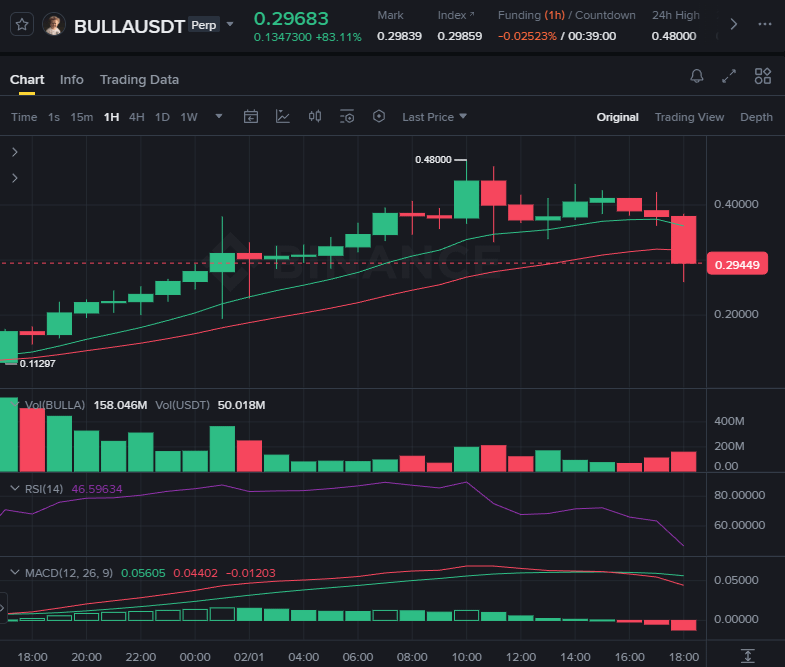
Task: Click the MACD value 0.05605
Action: [143, 573]
